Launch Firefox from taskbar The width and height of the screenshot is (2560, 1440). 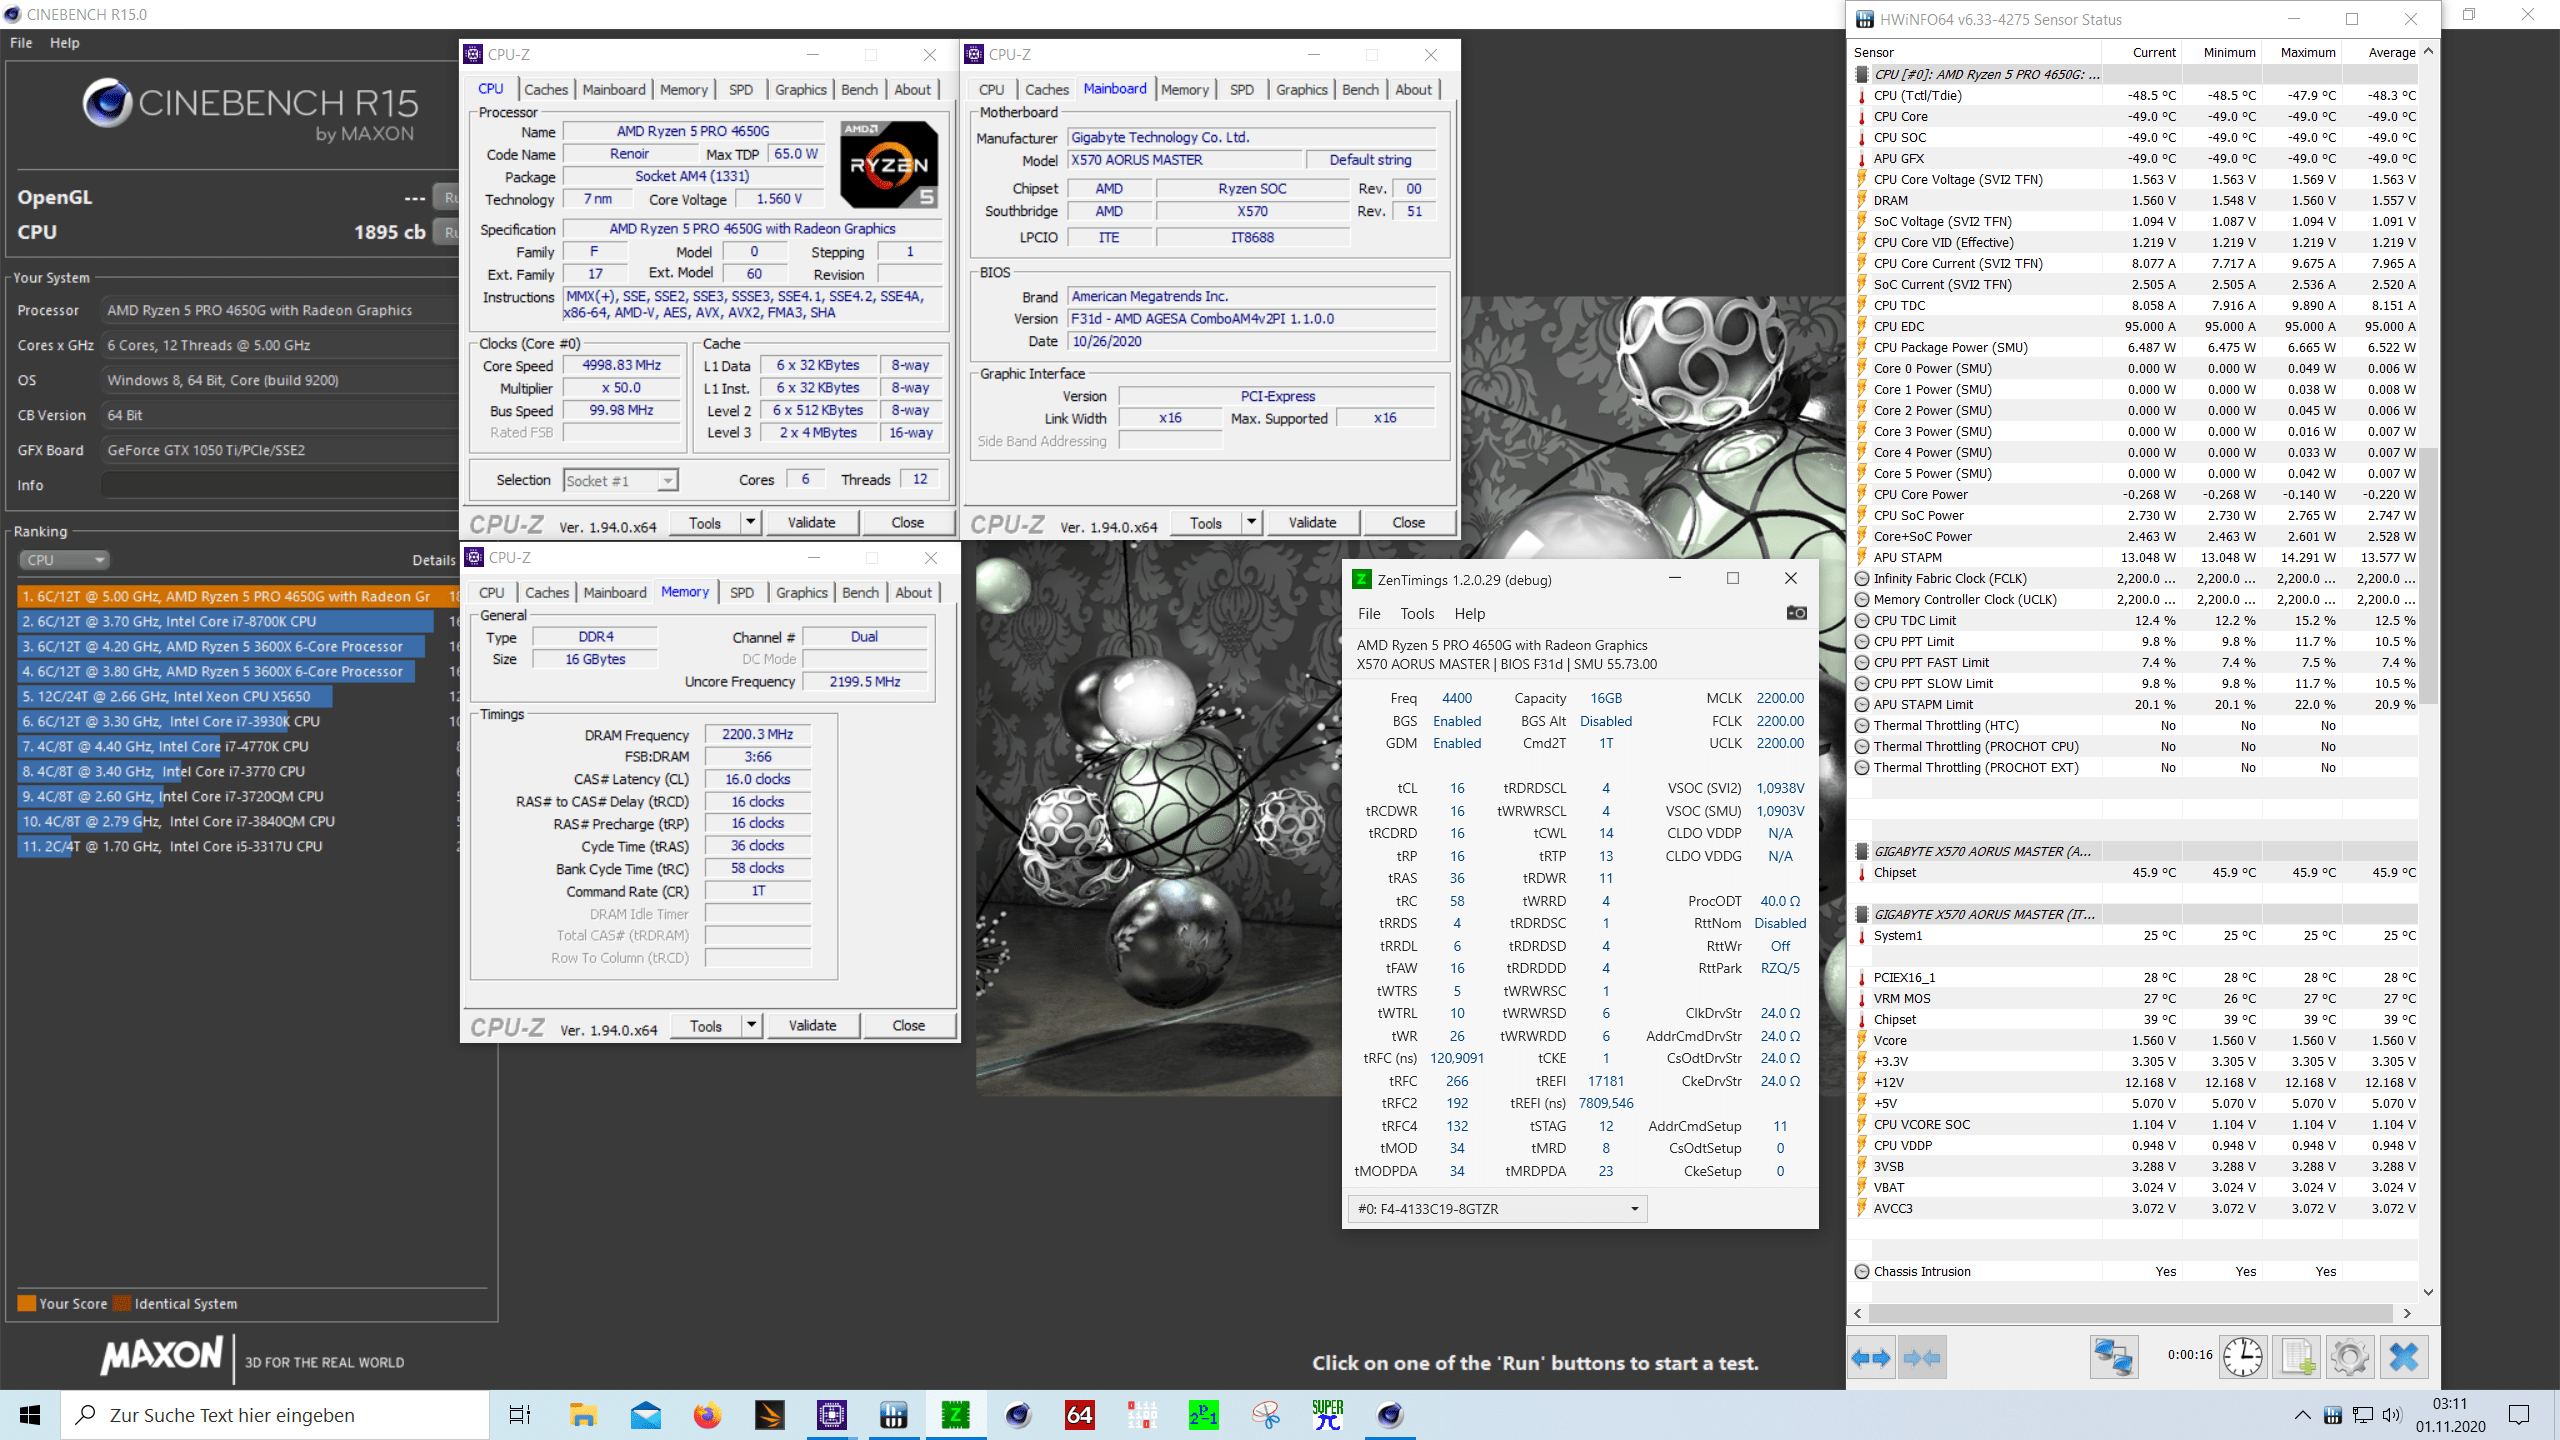pos(707,1415)
